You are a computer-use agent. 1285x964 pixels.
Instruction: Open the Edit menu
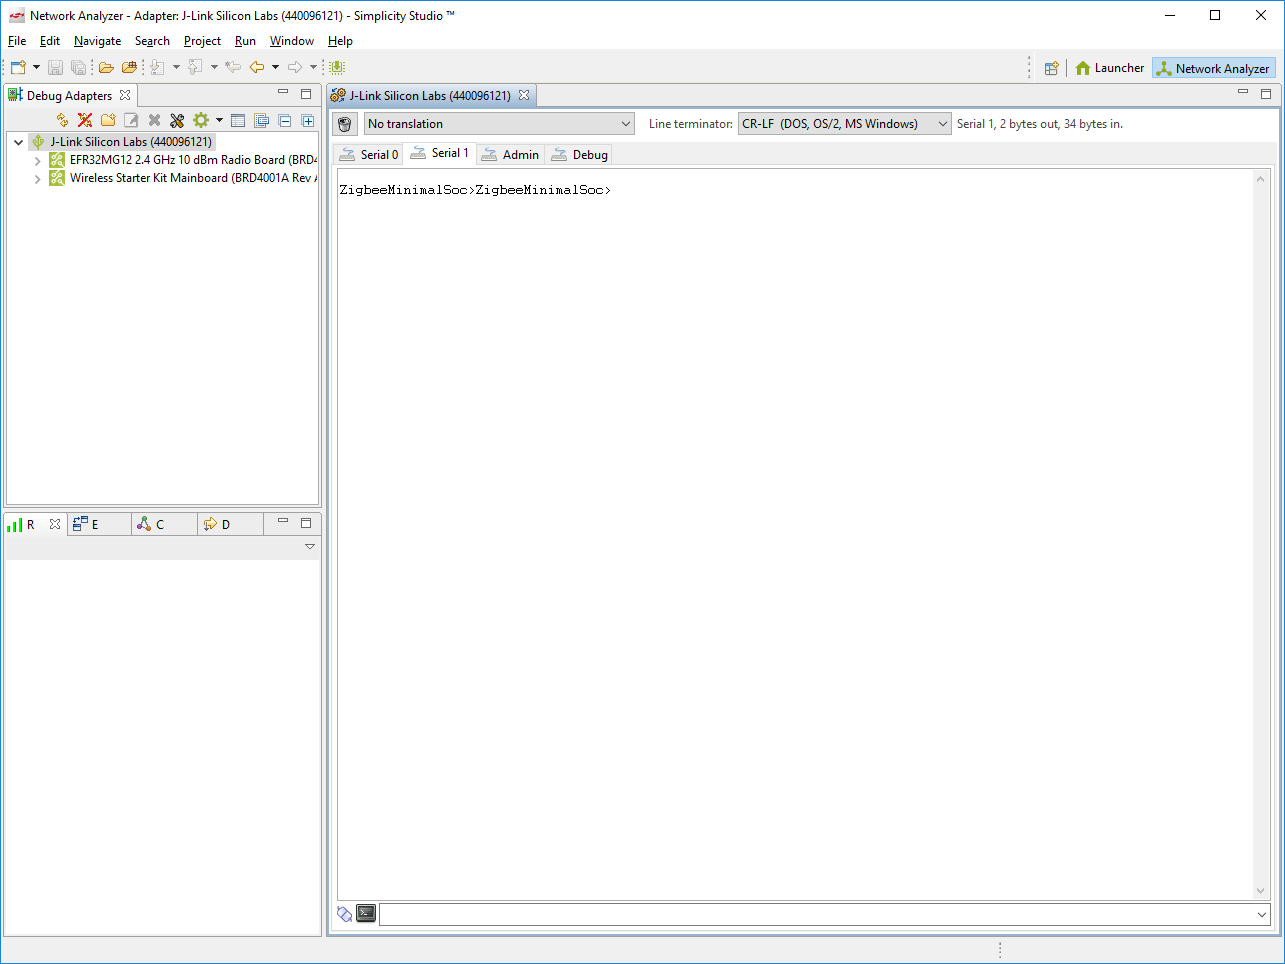(x=50, y=41)
